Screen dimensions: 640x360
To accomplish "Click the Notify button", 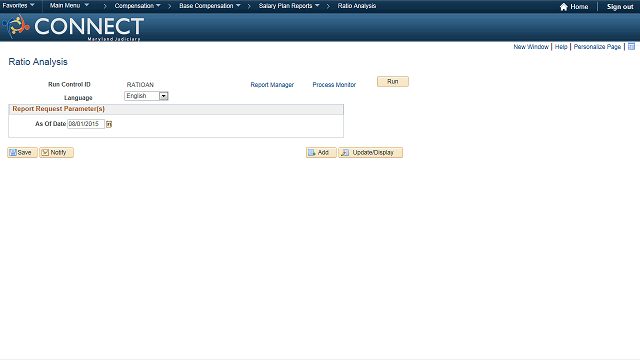I will [56, 153].
